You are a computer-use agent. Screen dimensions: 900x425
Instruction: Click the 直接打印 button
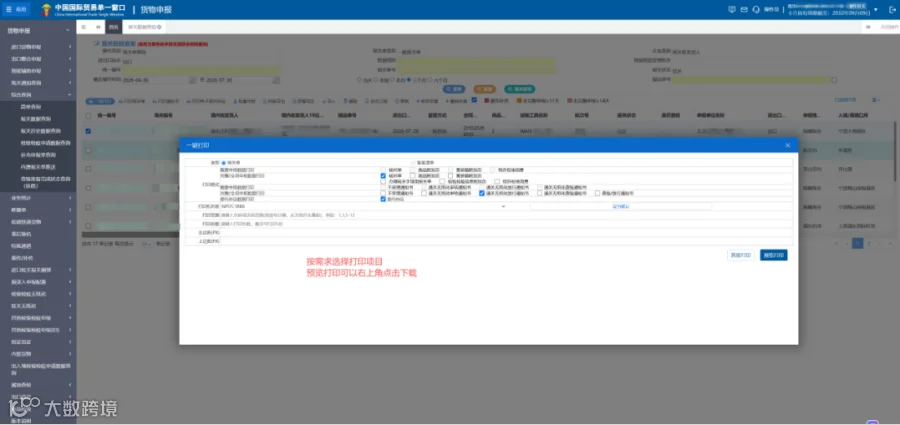[x=740, y=255]
